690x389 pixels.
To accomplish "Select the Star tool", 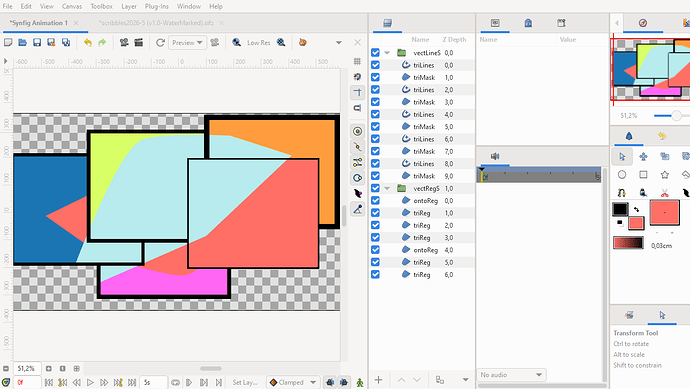I will tap(664, 175).
